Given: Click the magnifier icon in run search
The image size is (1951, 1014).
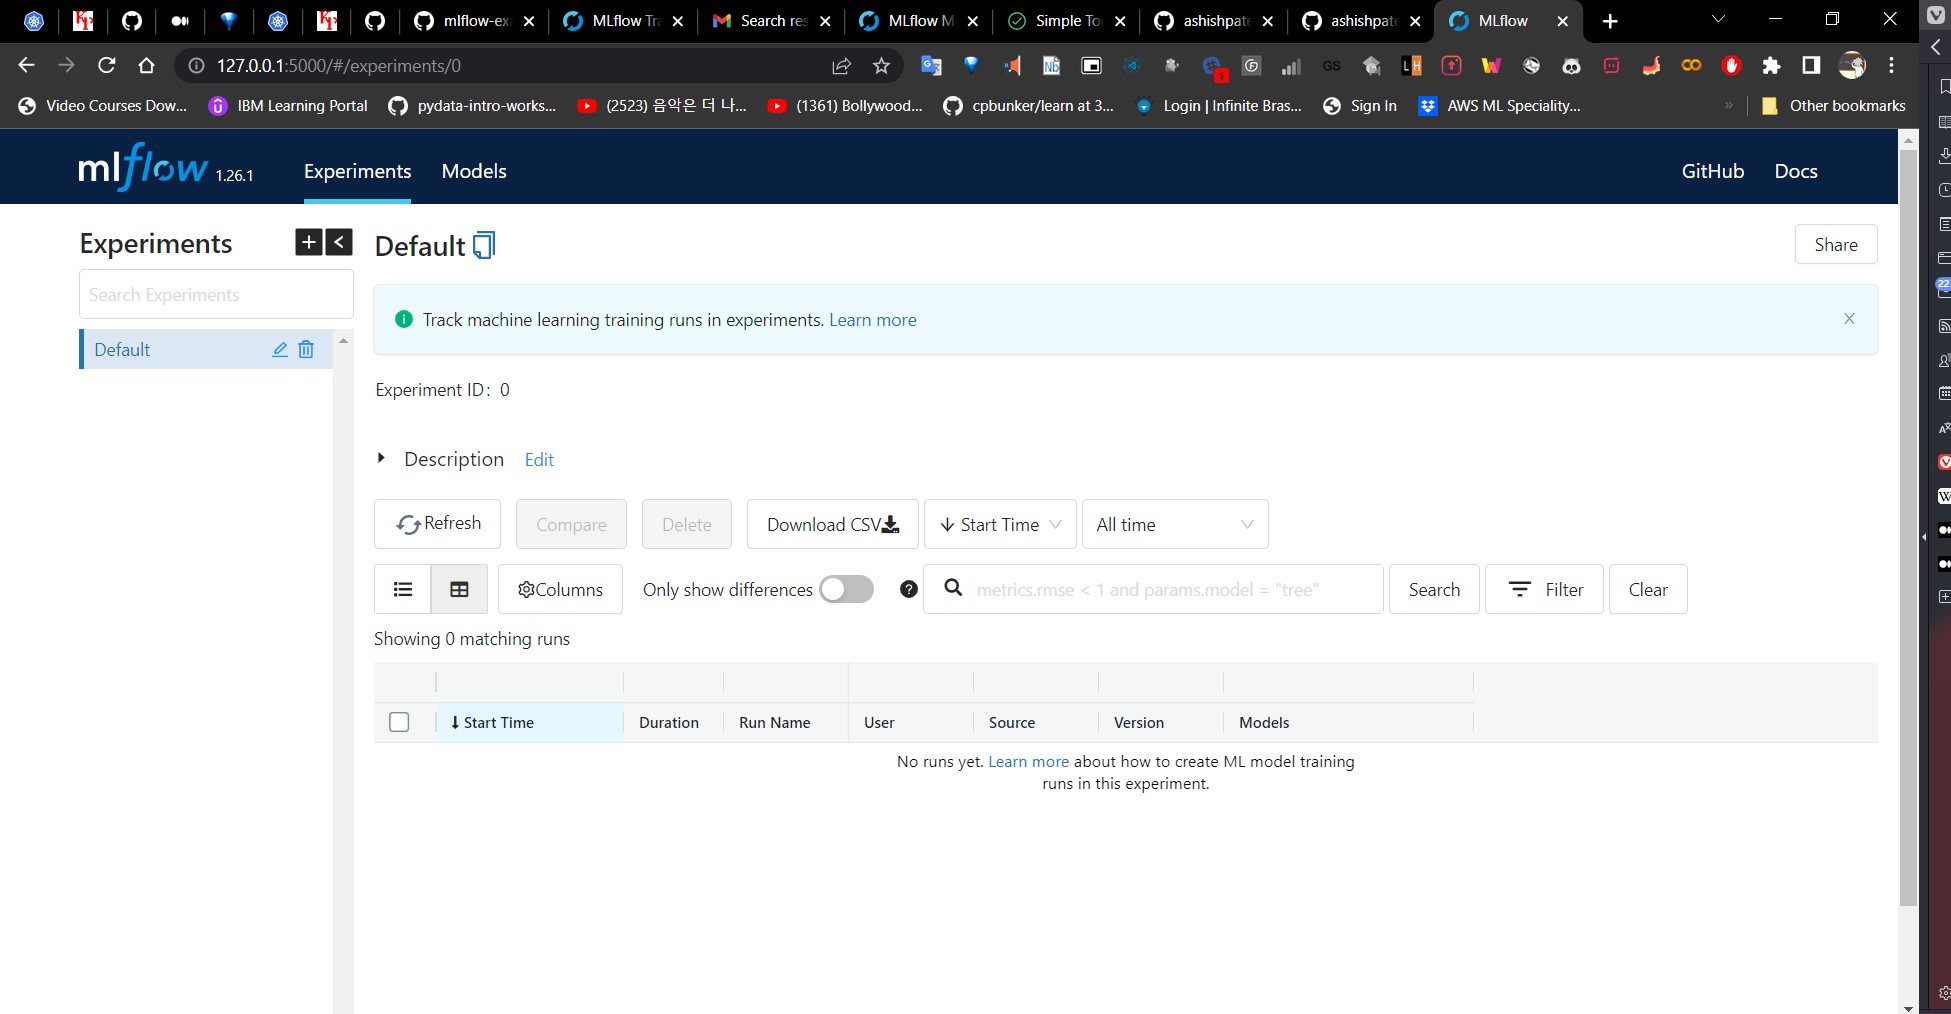Looking at the screenshot, I should click(x=953, y=588).
